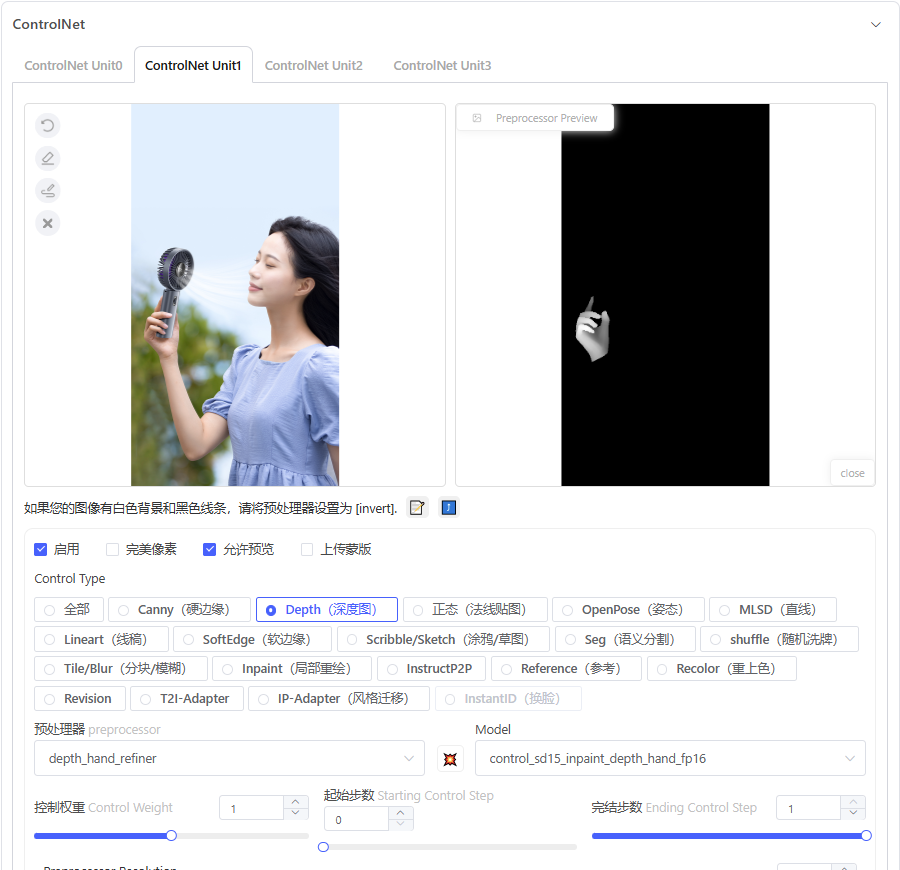The width and height of the screenshot is (900, 870).
Task: Select the Seg (语义分割) control type
Action: tap(625, 639)
